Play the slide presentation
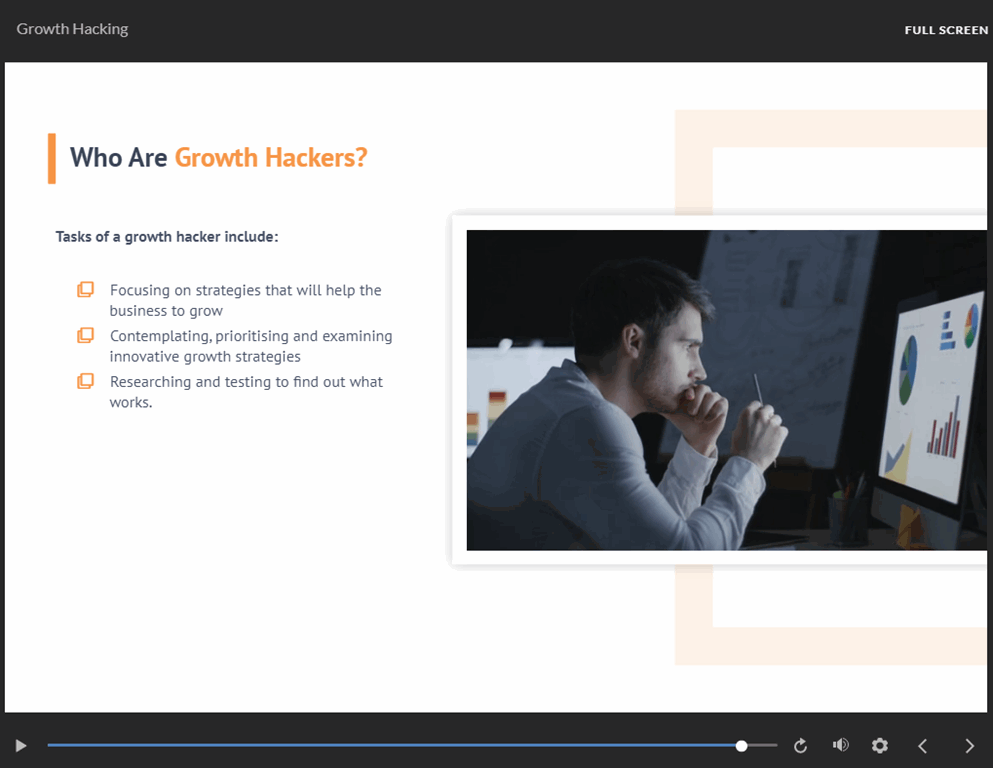The image size is (993, 768). [x=21, y=745]
